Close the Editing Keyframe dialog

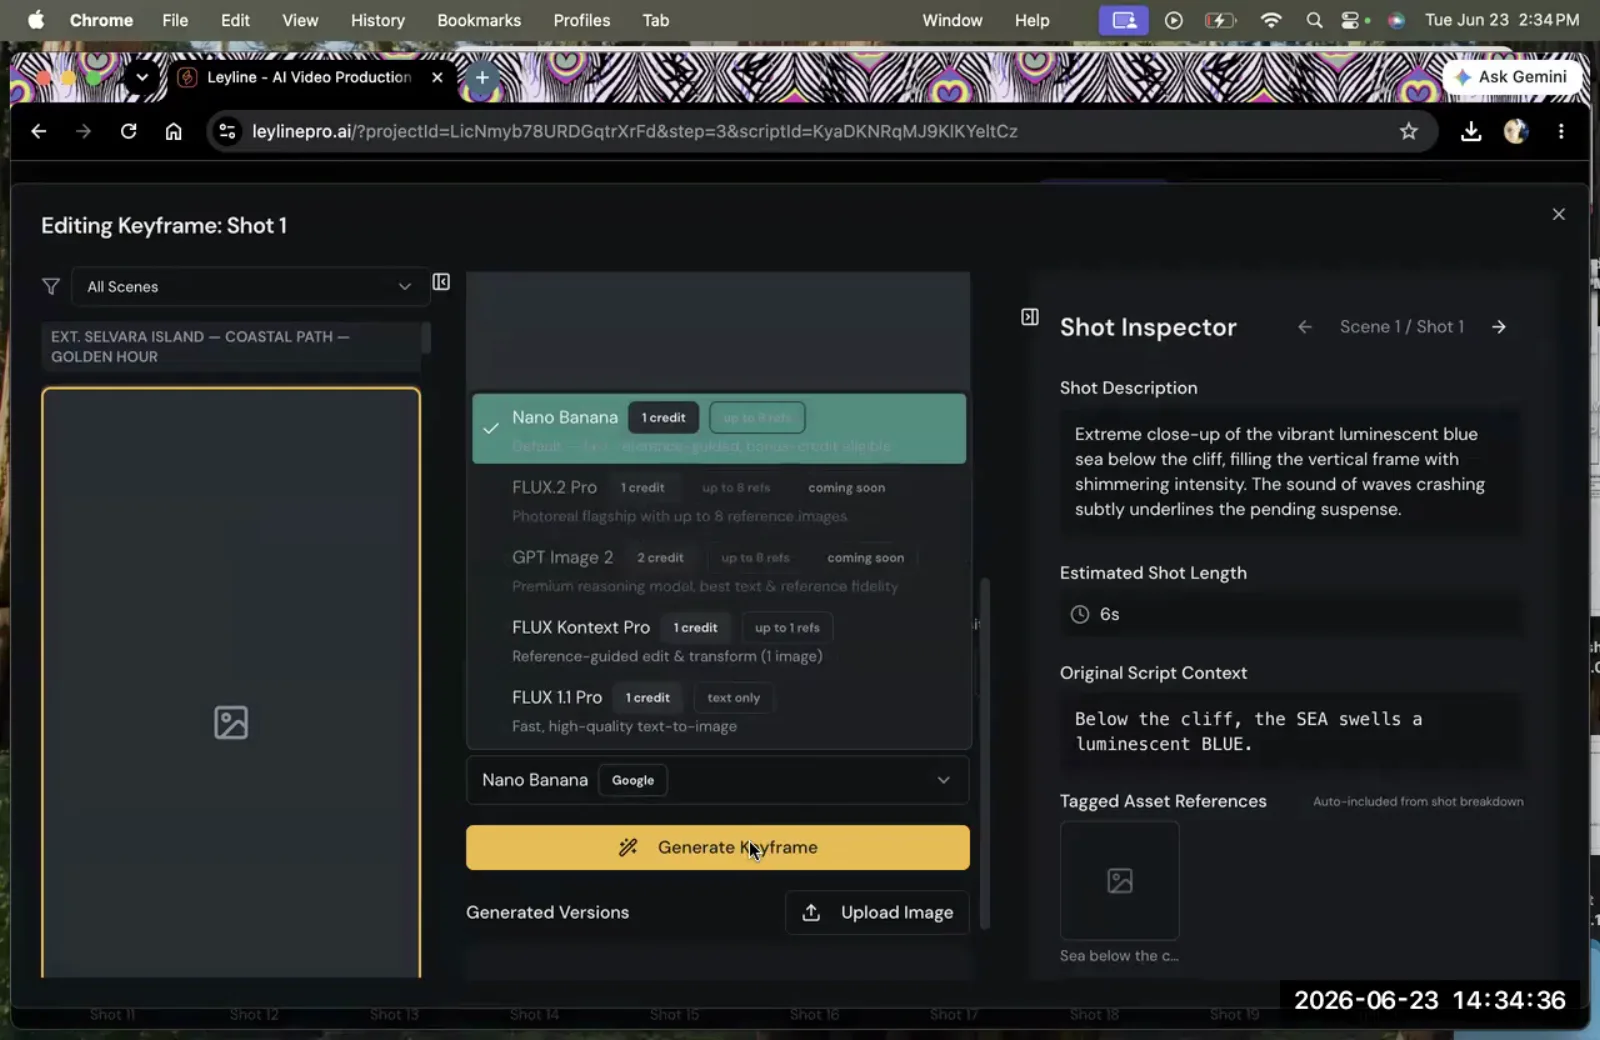click(x=1558, y=214)
